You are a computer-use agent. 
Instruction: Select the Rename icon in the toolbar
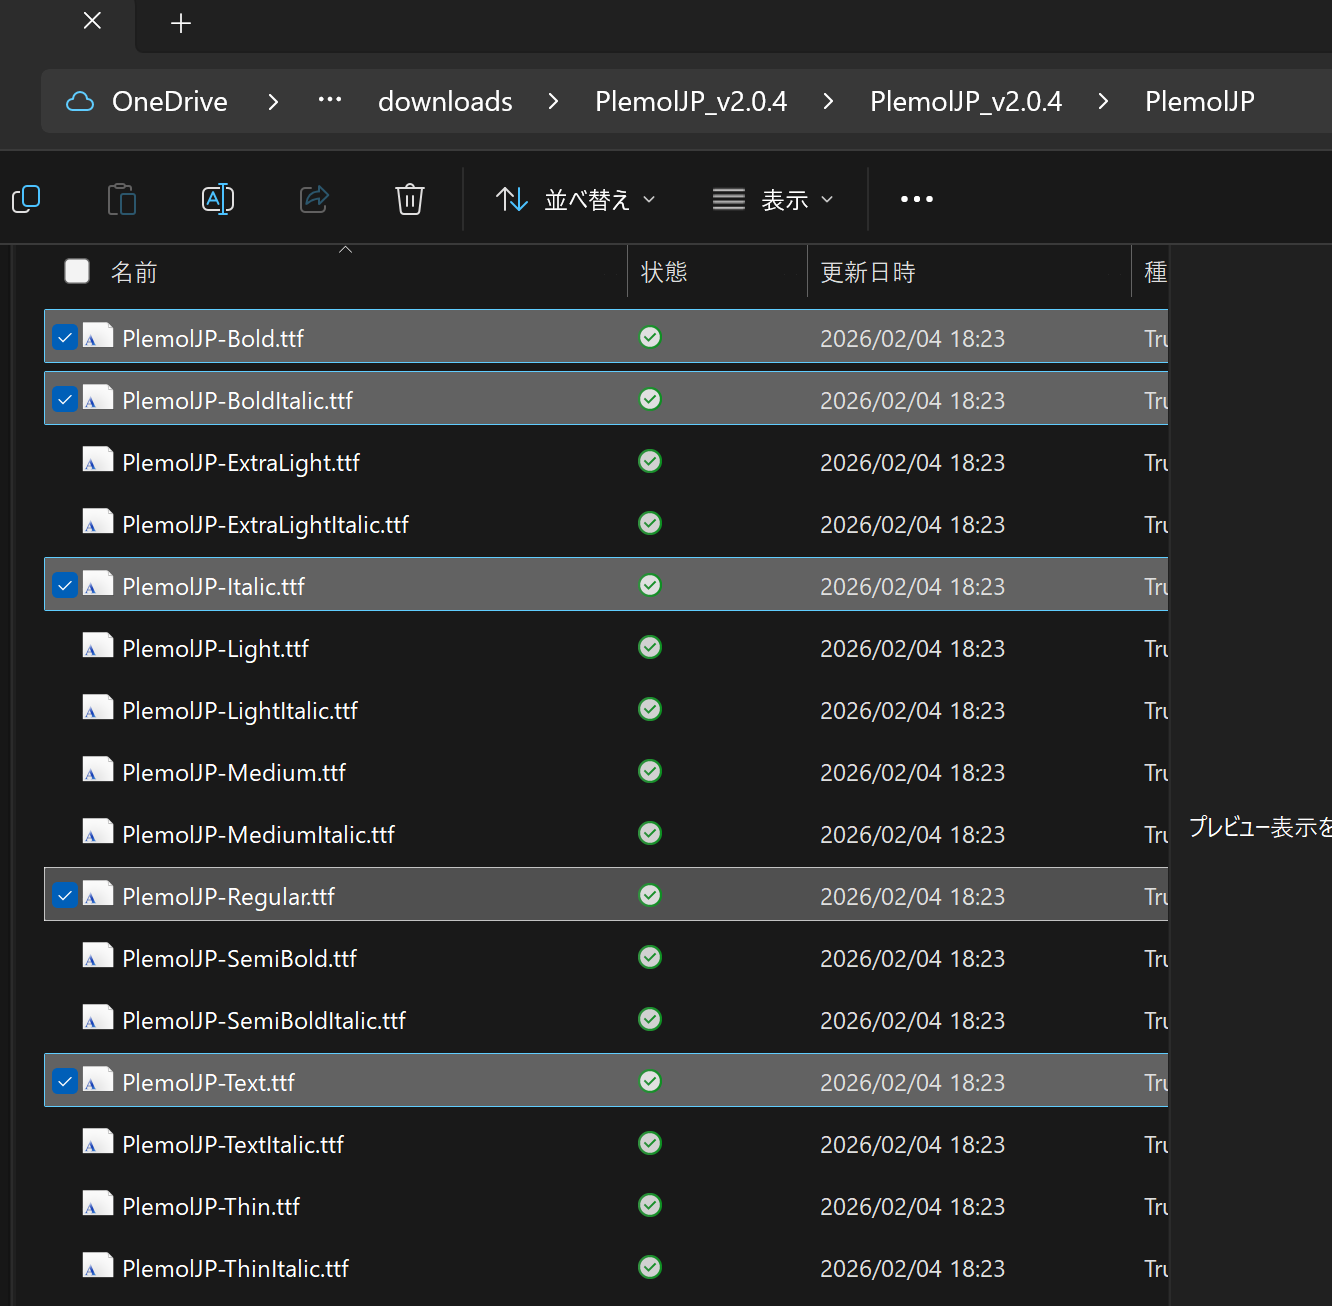[x=218, y=199]
